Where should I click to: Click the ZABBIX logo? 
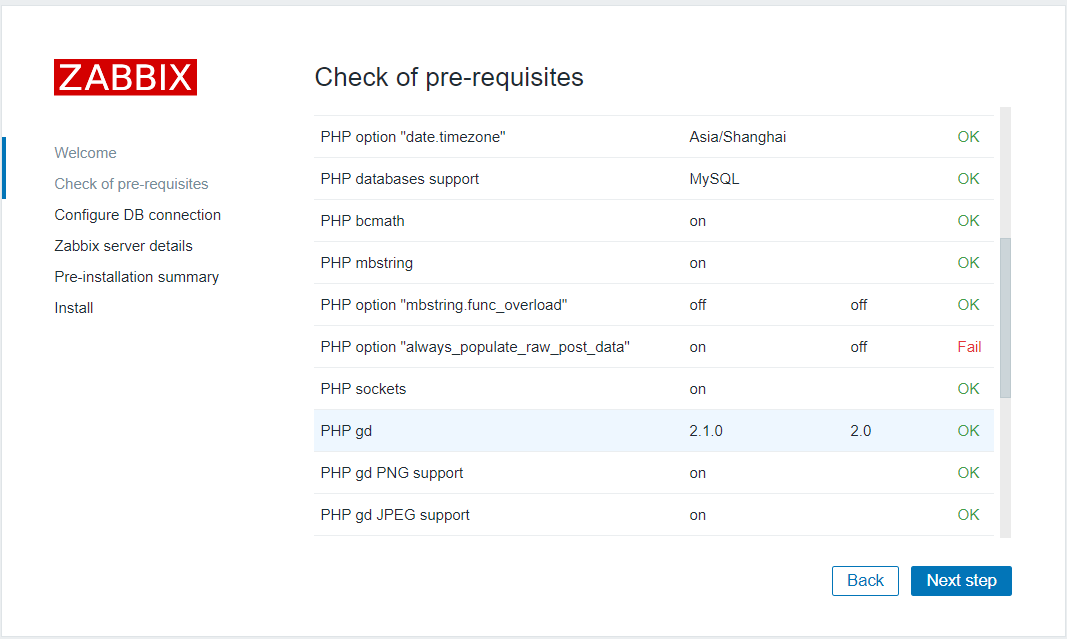[125, 78]
